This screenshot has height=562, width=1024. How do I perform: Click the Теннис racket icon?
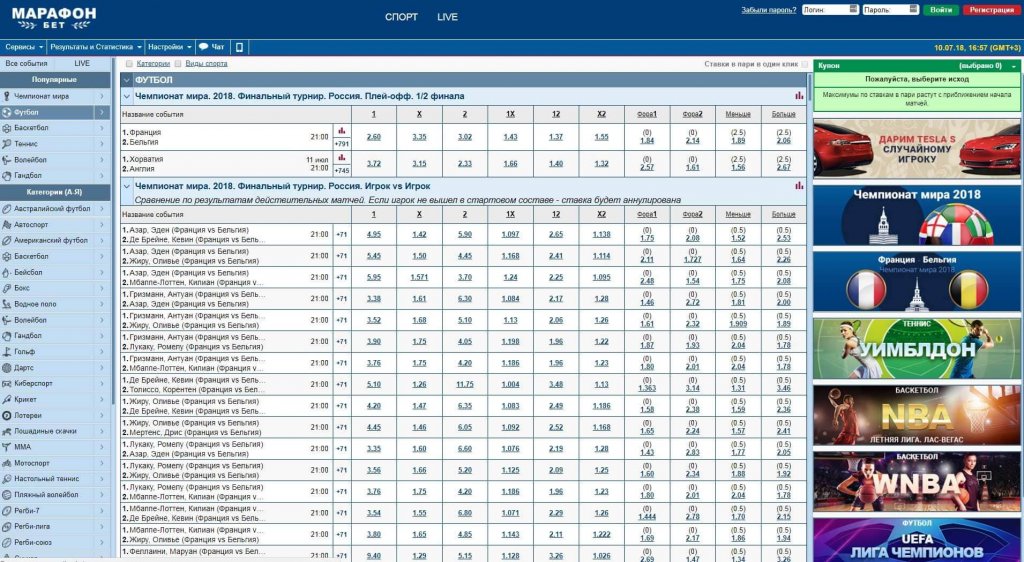7,144
